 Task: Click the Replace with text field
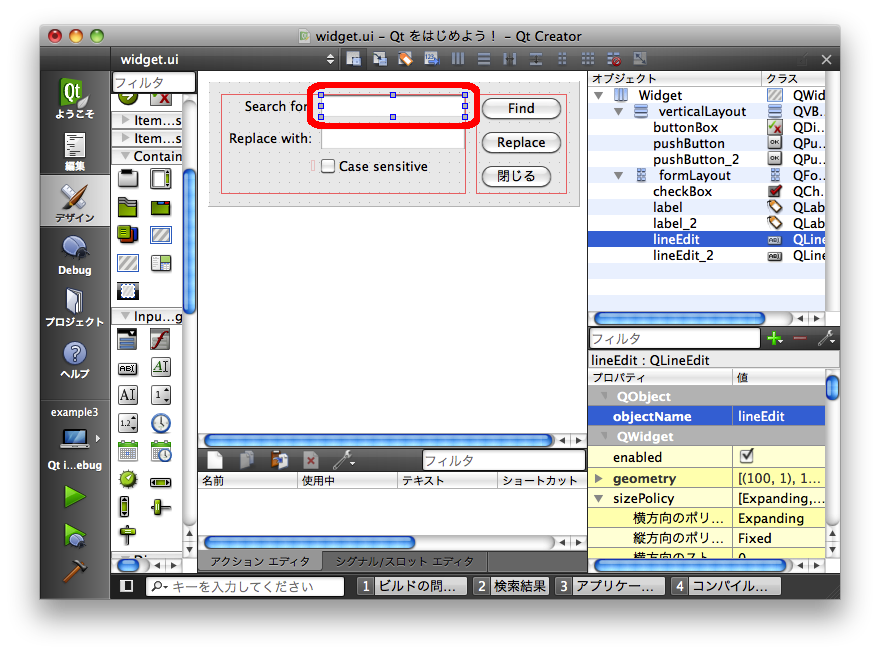pos(392,139)
